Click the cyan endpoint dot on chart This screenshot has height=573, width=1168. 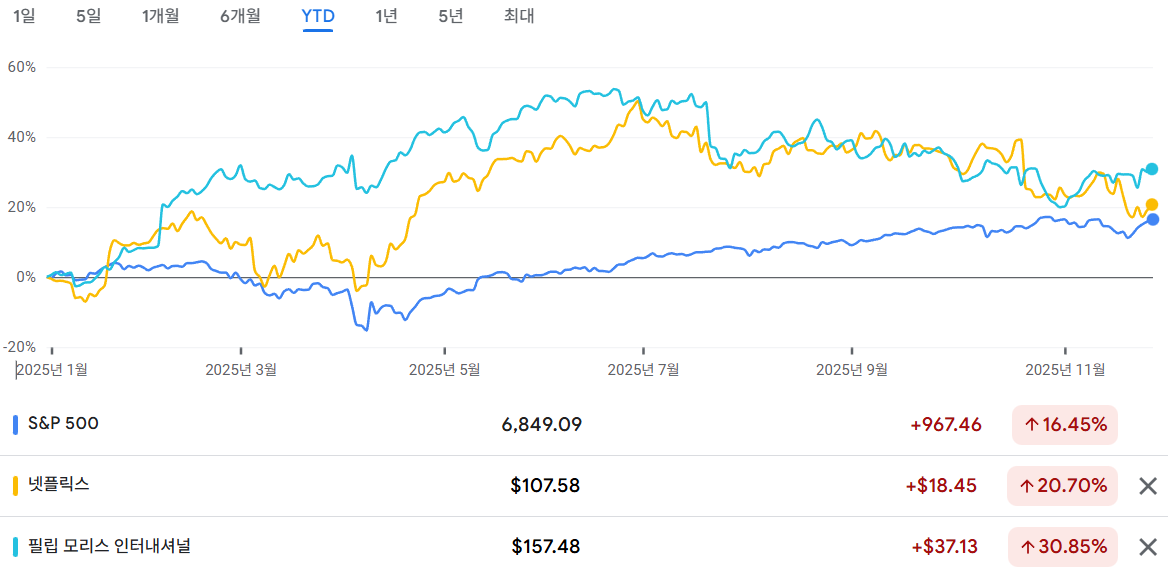1152,169
